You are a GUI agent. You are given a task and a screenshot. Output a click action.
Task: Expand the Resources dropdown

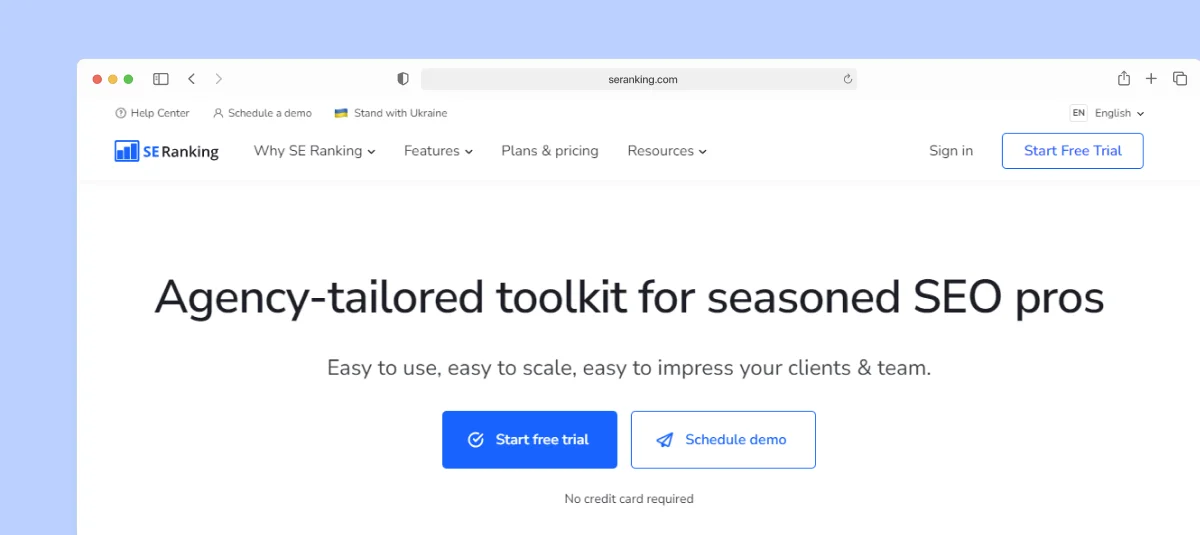[x=667, y=151]
